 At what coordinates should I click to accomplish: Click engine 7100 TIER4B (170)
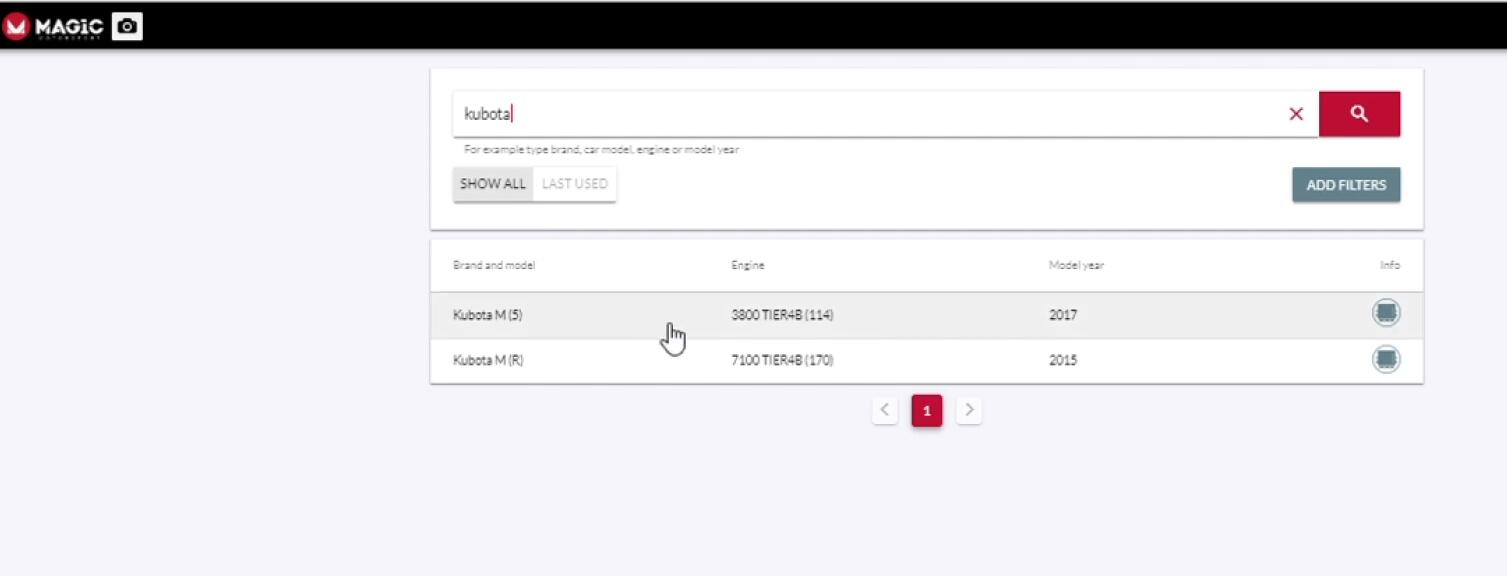pyautogui.click(x=782, y=360)
